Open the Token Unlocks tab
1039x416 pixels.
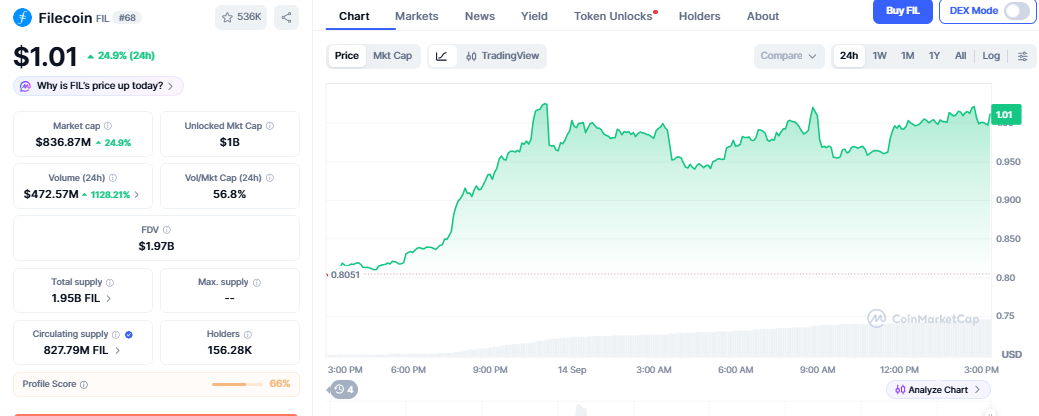point(614,17)
